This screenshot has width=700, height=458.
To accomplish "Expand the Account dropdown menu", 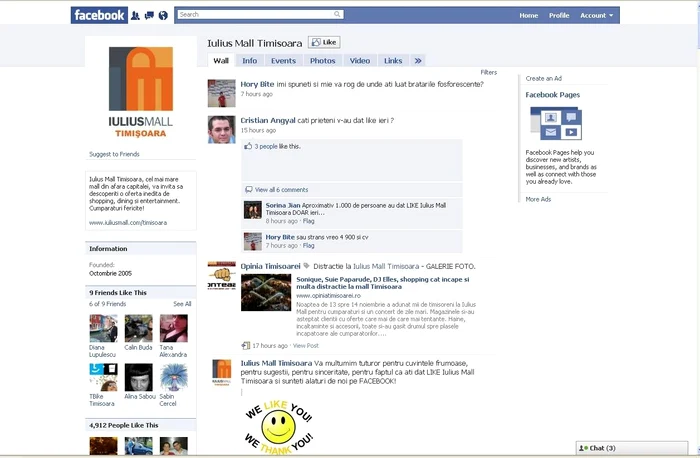I will [x=596, y=15].
